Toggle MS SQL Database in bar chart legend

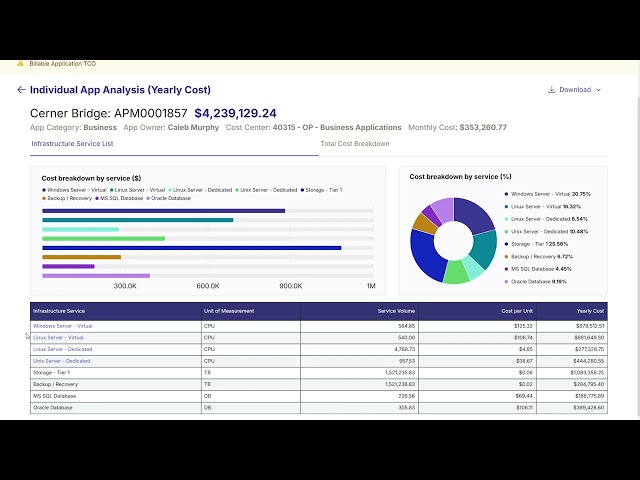tap(119, 198)
